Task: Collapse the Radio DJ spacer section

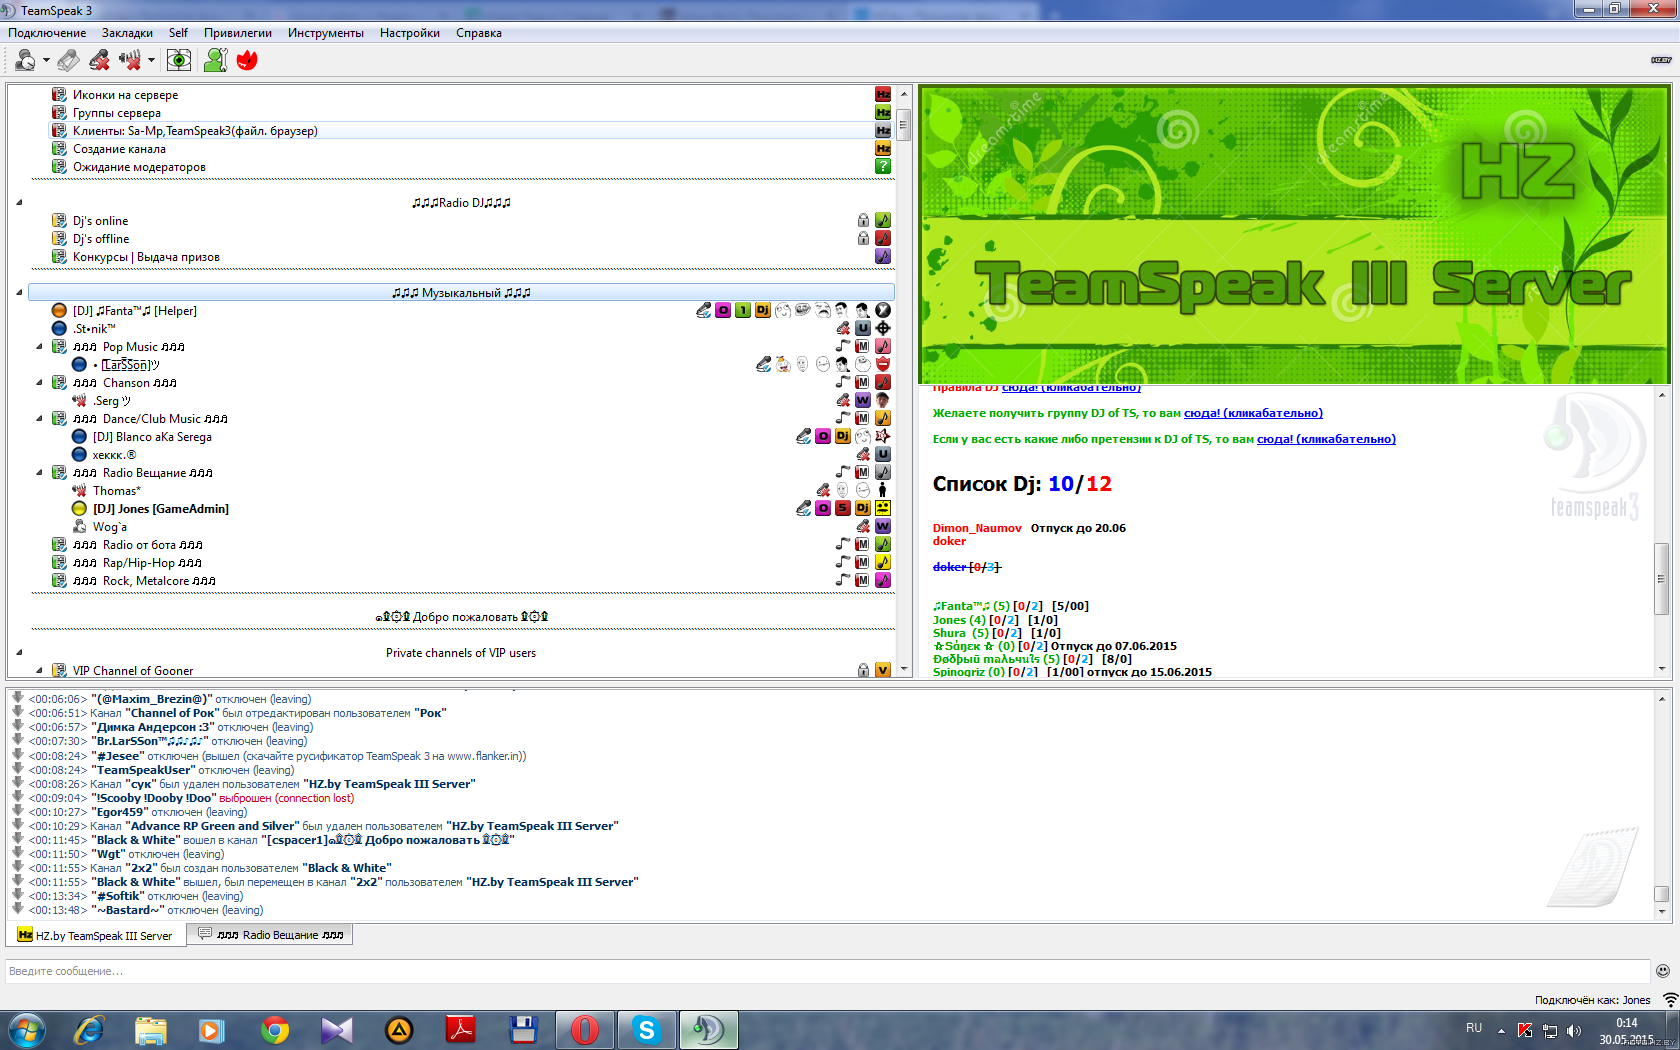Action: coord(19,203)
